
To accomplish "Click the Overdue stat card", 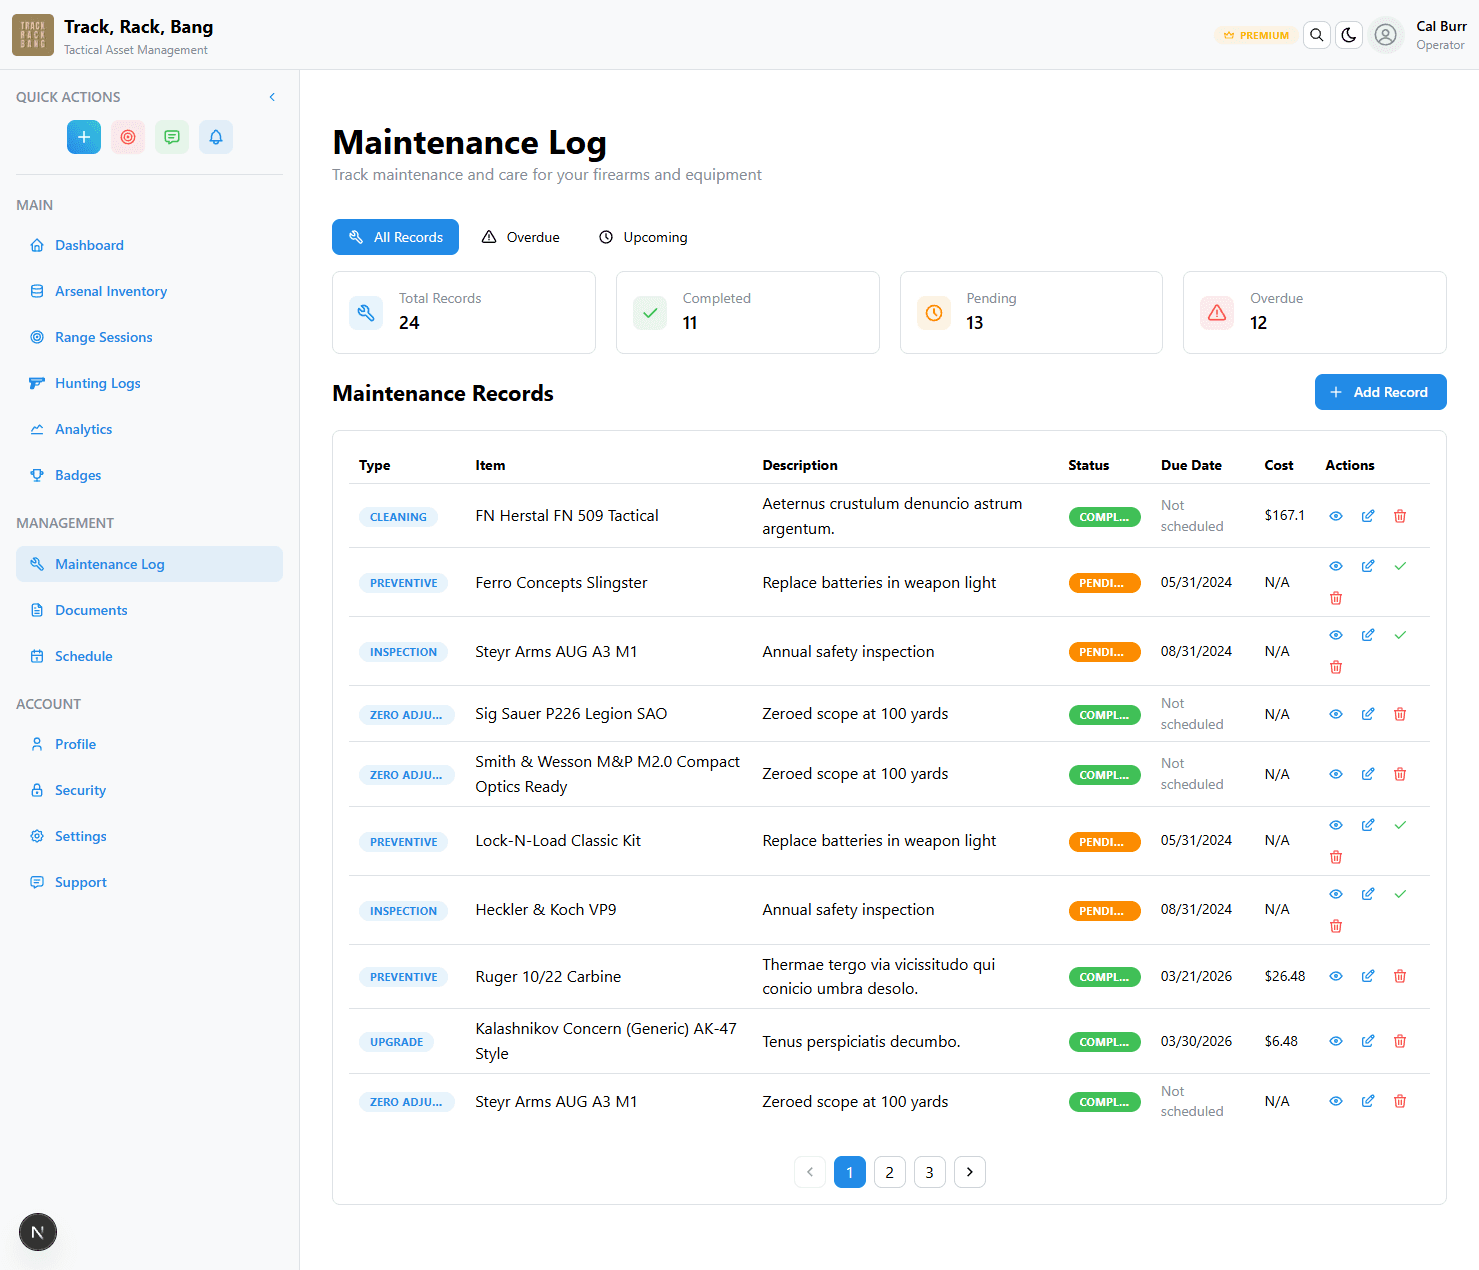I will tap(1315, 312).
